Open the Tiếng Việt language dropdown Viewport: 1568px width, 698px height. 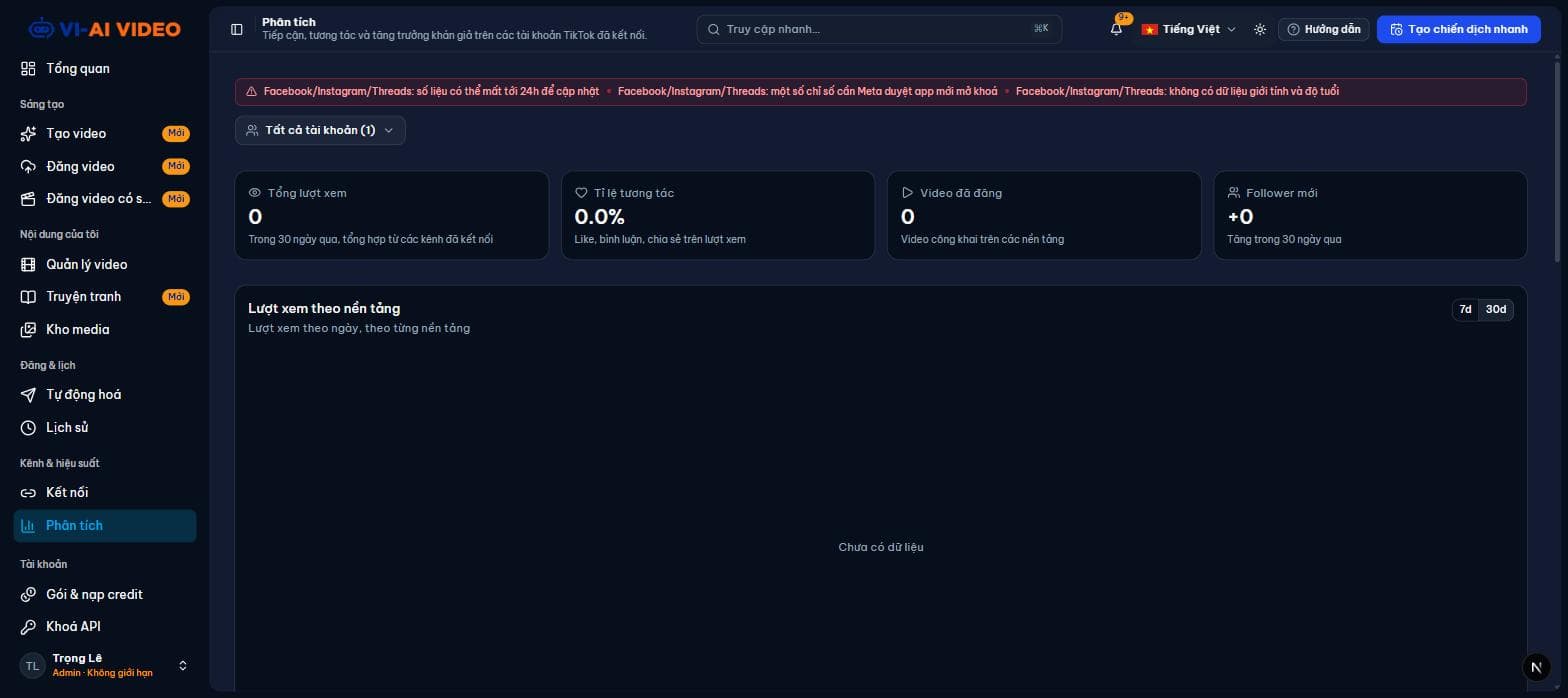(x=1189, y=29)
